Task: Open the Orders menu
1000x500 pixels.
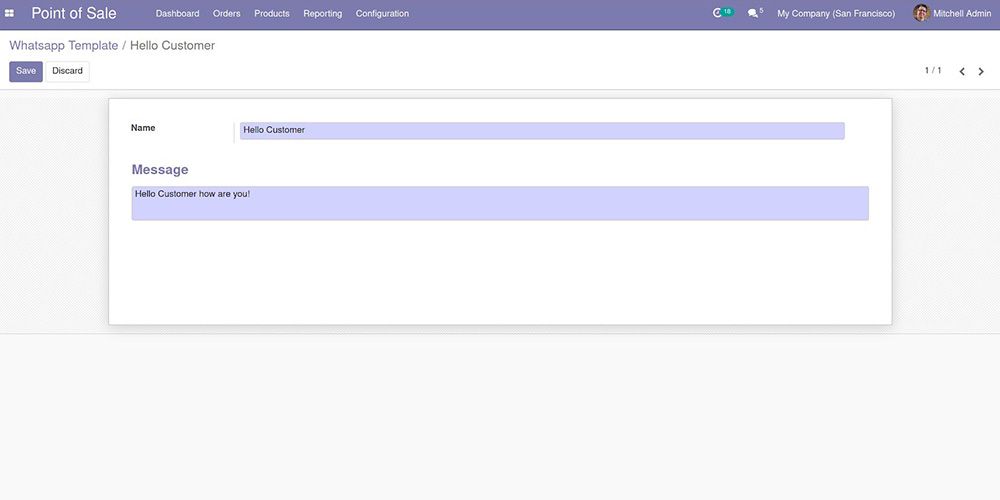Action: pyautogui.click(x=227, y=14)
